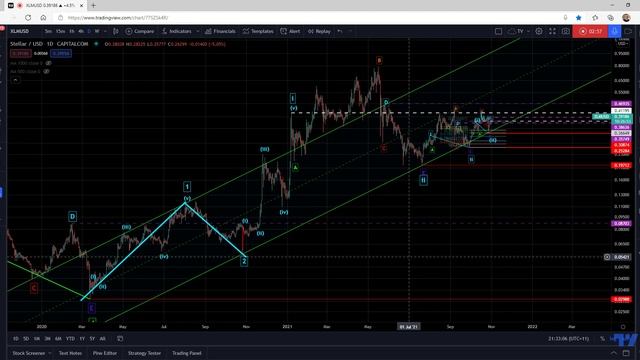This screenshot has width=640, height=360.
Task: Collapse the indicator legend with arrow
Action: [x=15, y=80]
